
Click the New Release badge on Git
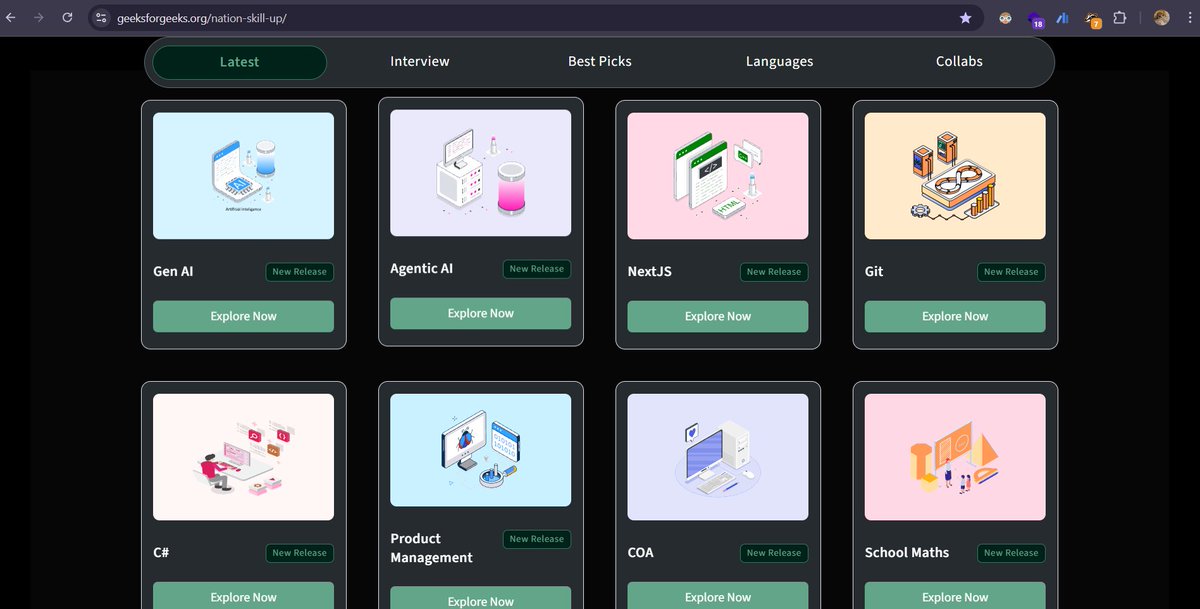click(x=1011, y=271)
